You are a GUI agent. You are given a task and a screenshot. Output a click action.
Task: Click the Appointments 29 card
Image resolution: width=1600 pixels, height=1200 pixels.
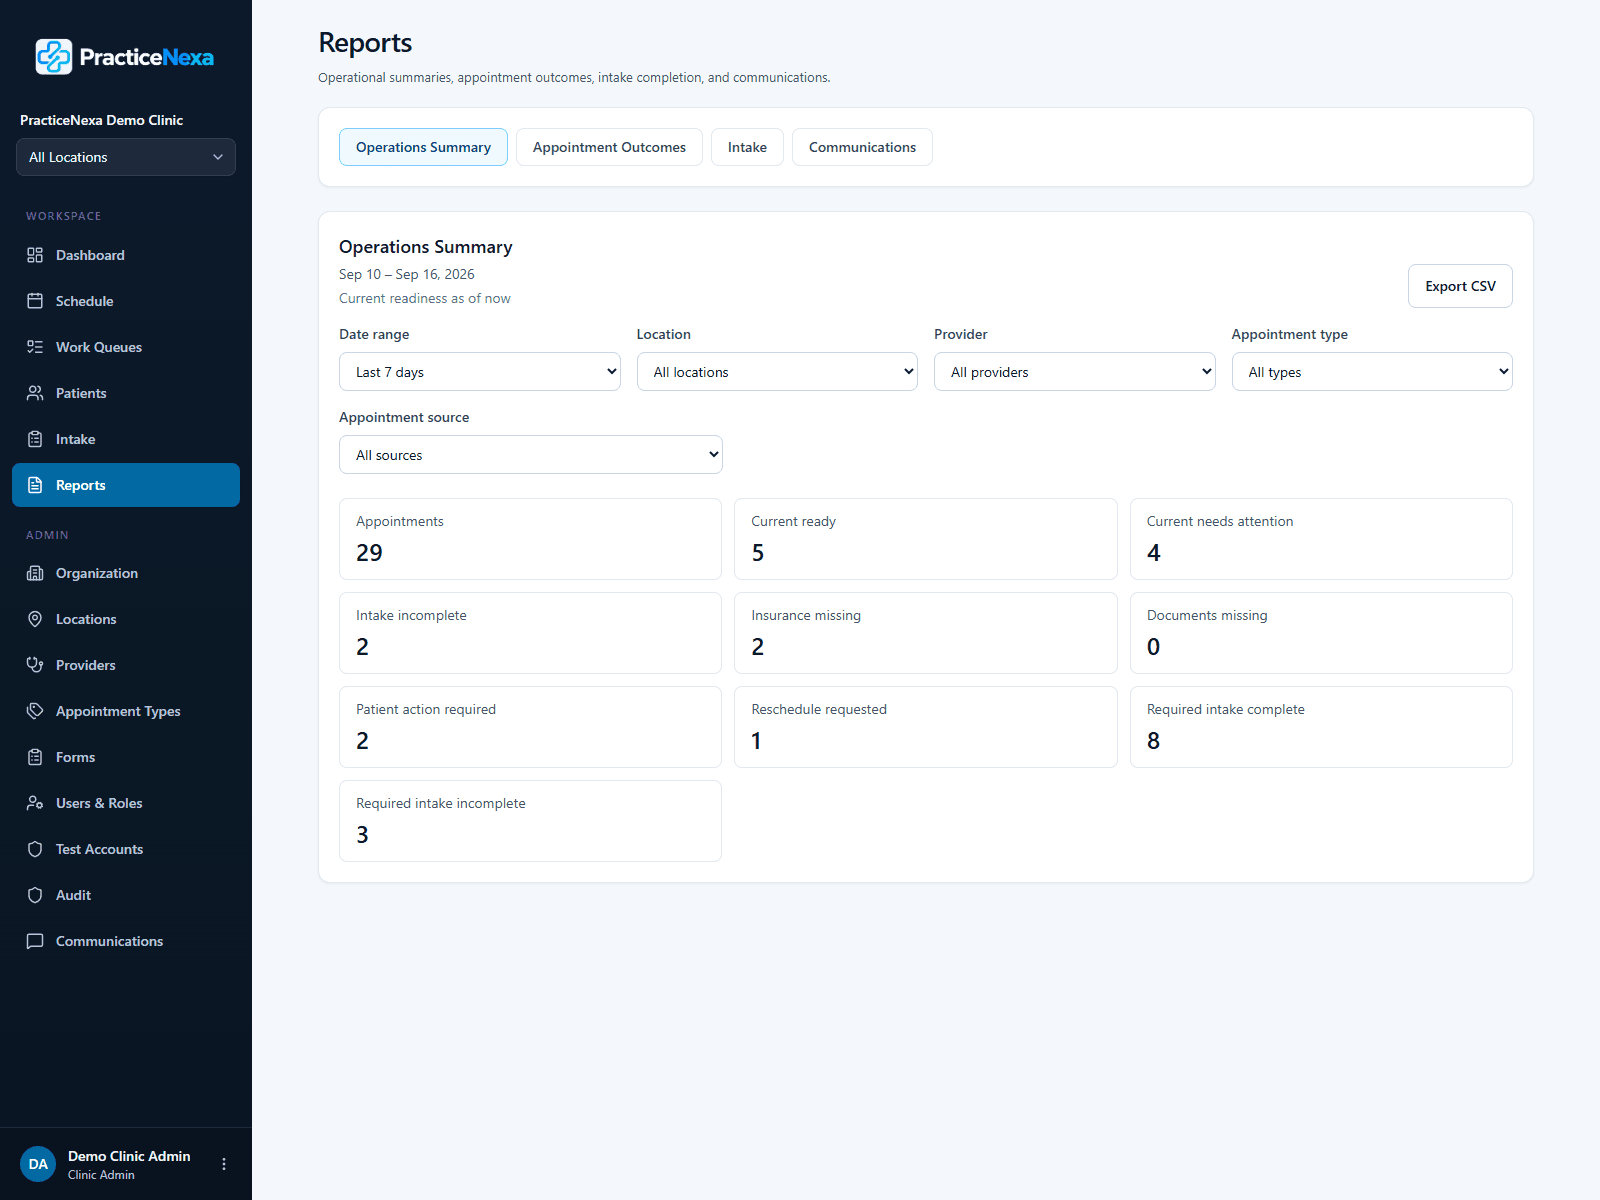click(x=530, y=539)
